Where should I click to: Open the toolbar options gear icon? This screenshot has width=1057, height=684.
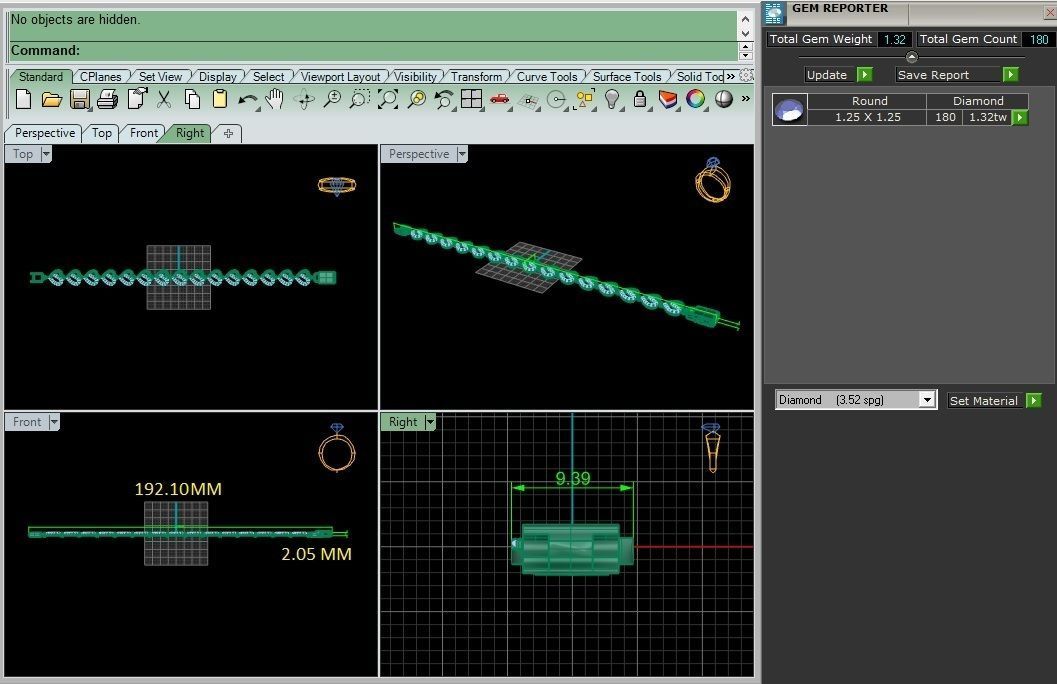tap(746, 75)
